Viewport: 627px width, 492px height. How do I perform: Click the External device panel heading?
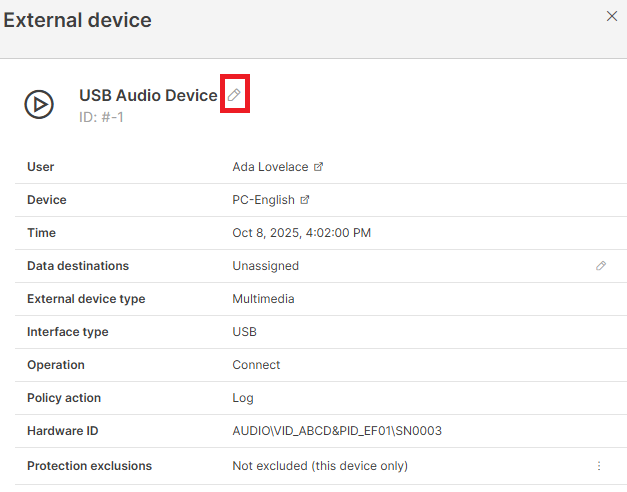[78, 20]
